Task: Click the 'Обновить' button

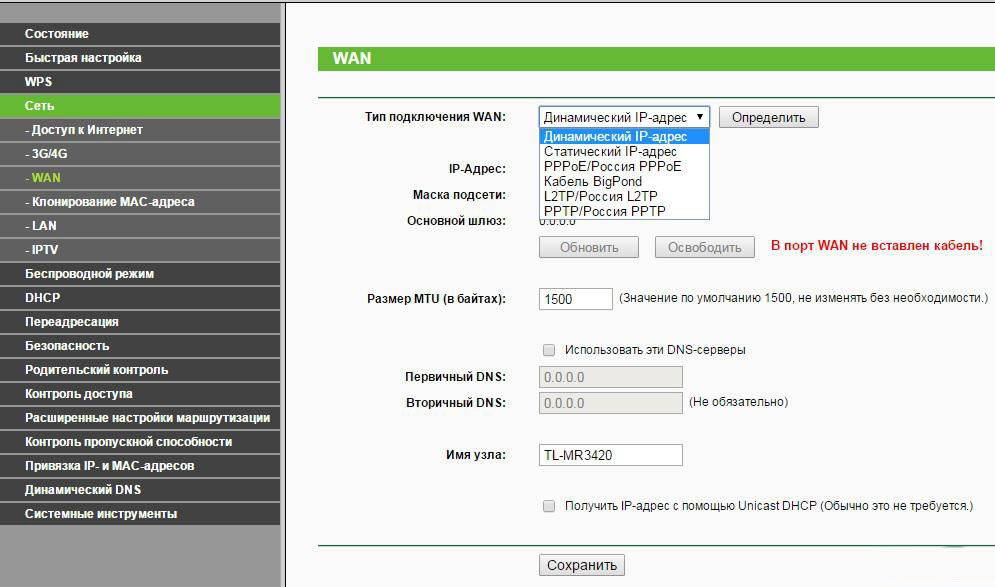Action: point(589,247)
